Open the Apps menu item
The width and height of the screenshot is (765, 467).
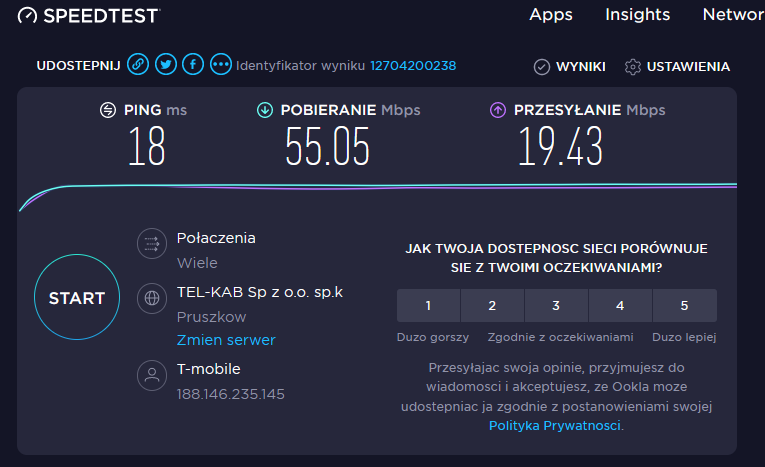[x=551, y=15]
